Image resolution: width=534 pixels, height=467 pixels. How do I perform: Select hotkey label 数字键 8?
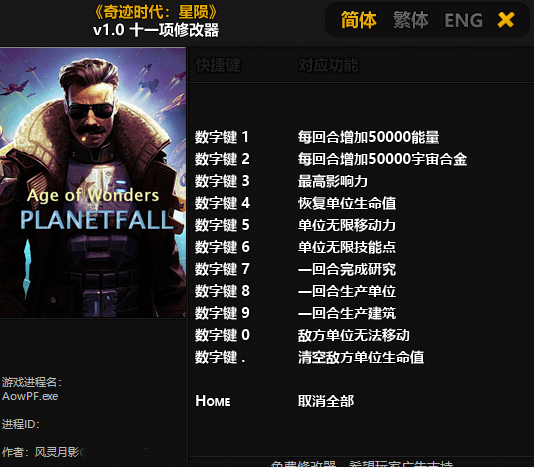point(222,291)
